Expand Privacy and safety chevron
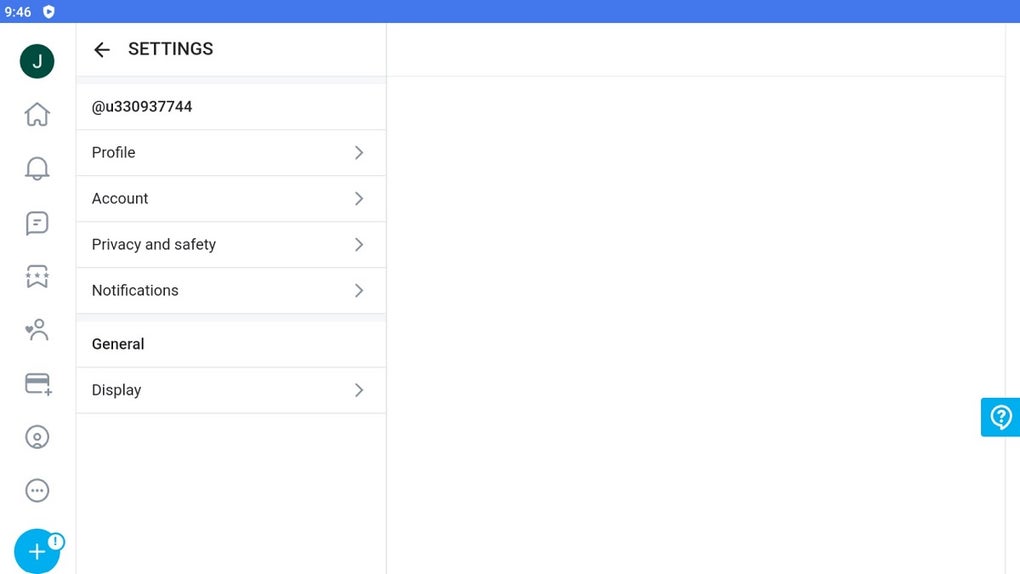This screenshot has height=574, width=1020. (359, 245)
